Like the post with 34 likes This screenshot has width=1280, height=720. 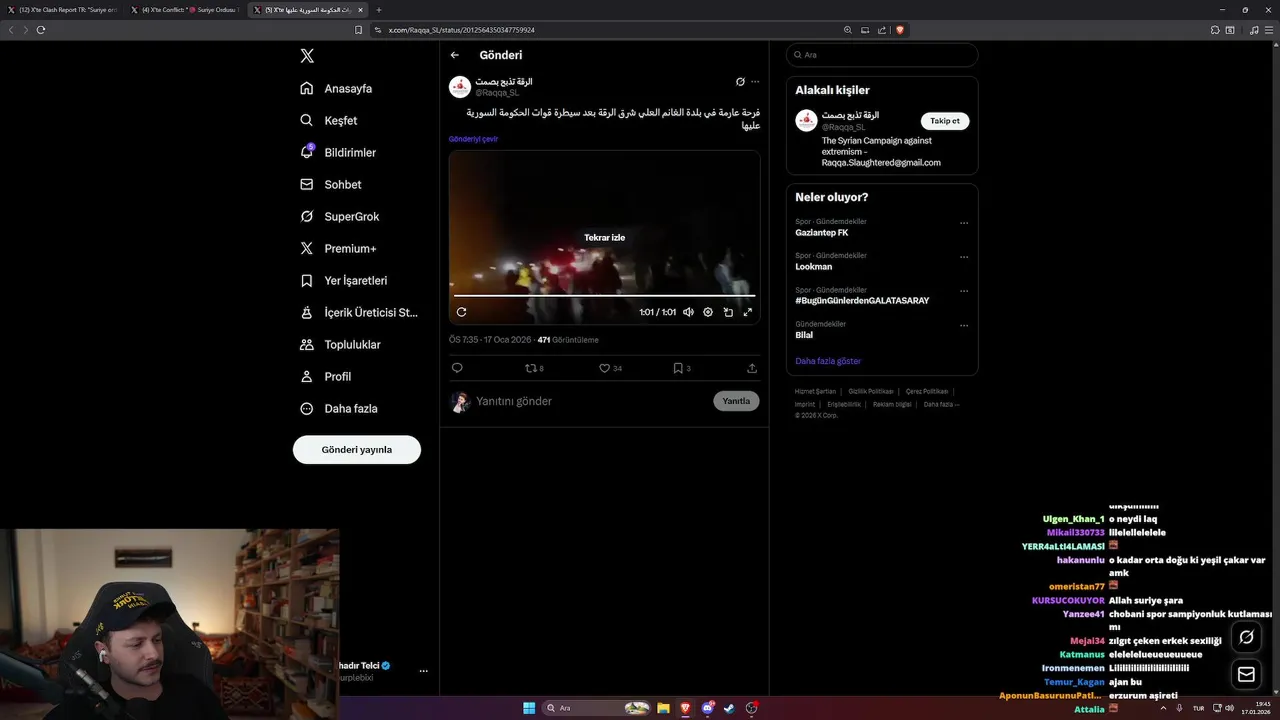(610, 368)
